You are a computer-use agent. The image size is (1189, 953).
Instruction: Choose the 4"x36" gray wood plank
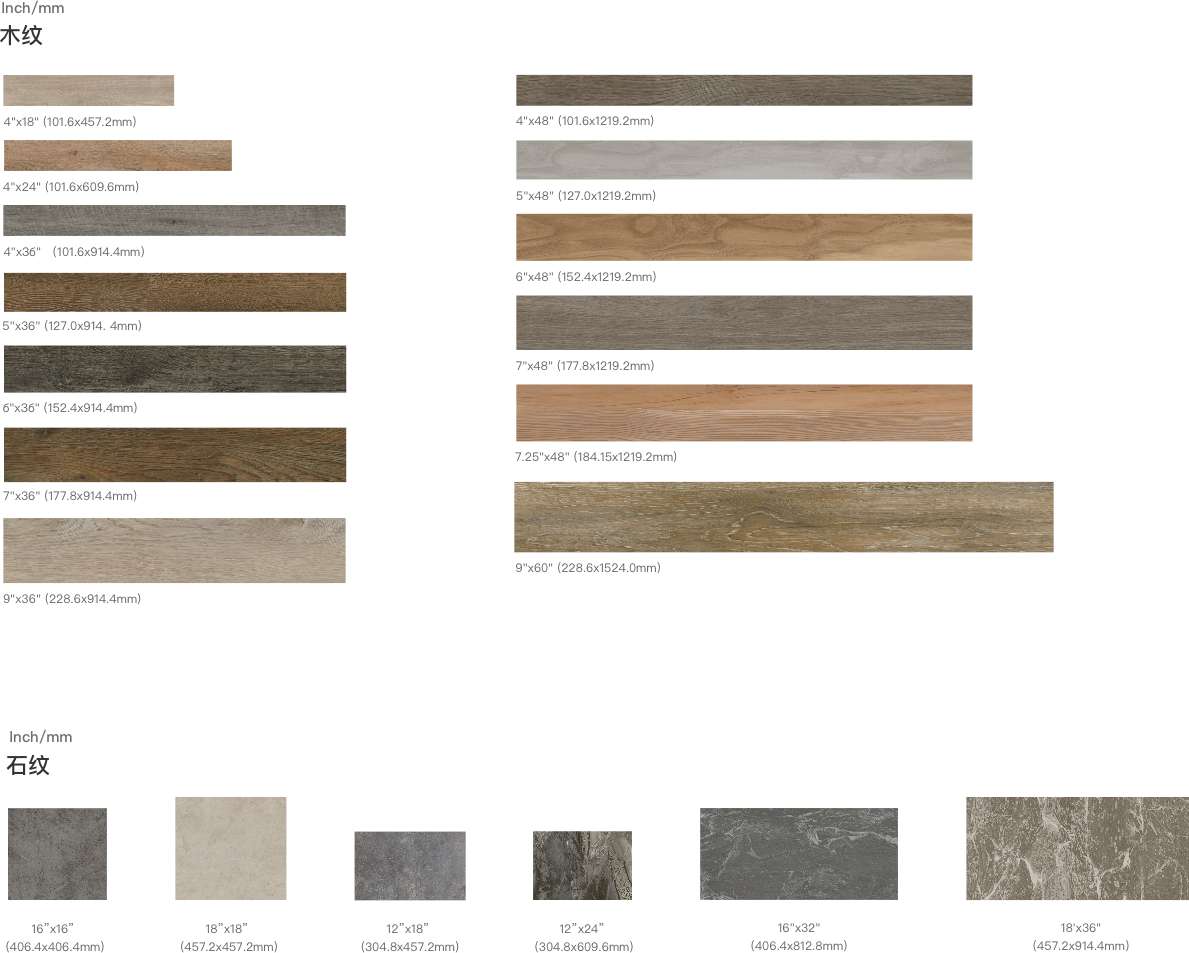click(174, 220)
